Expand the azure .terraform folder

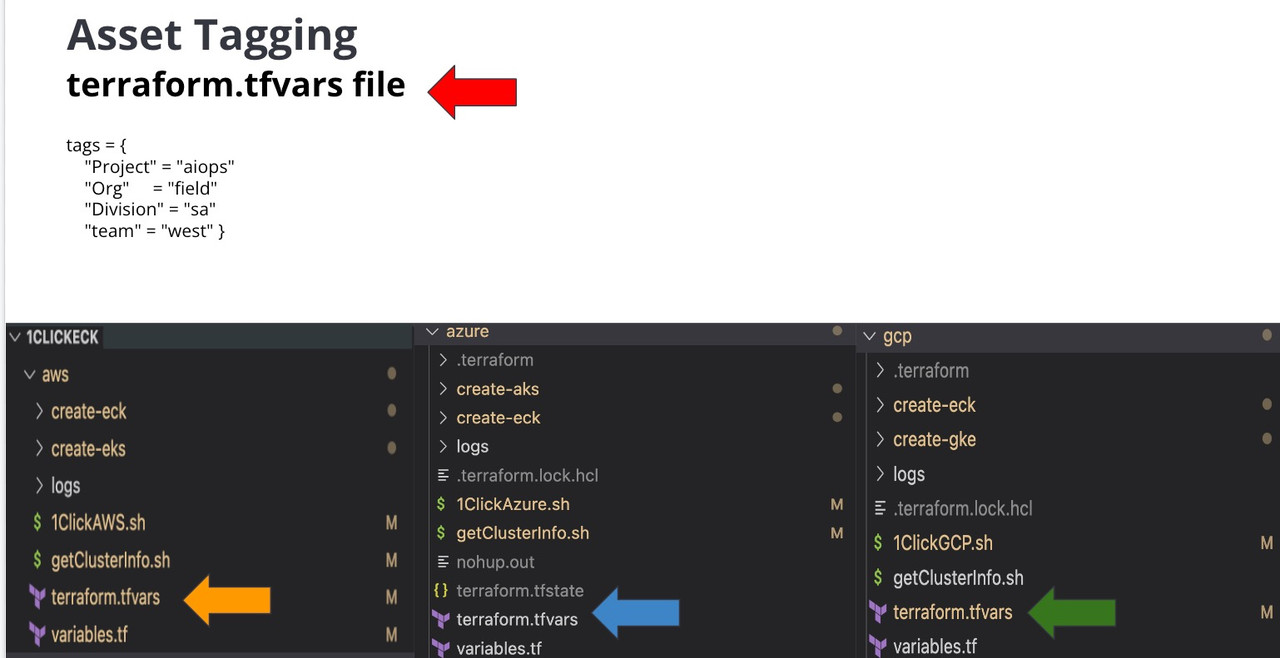click(443, 360)
